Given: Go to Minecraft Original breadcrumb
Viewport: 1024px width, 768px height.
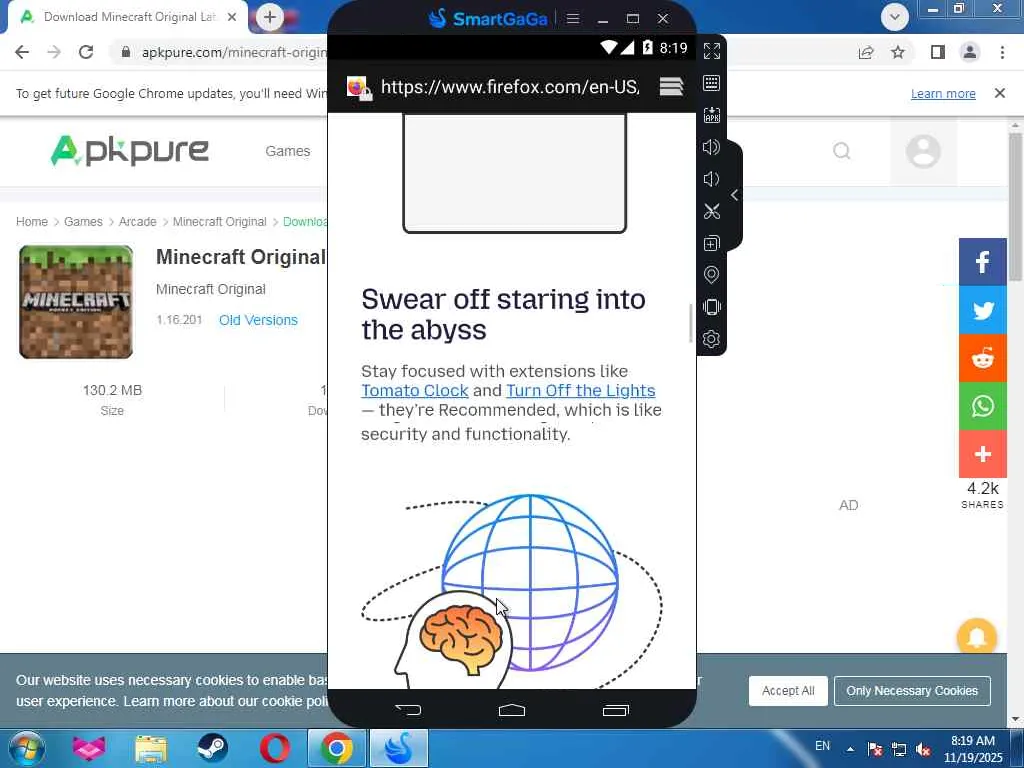Looking at the screenshot, I should (219, 221).
